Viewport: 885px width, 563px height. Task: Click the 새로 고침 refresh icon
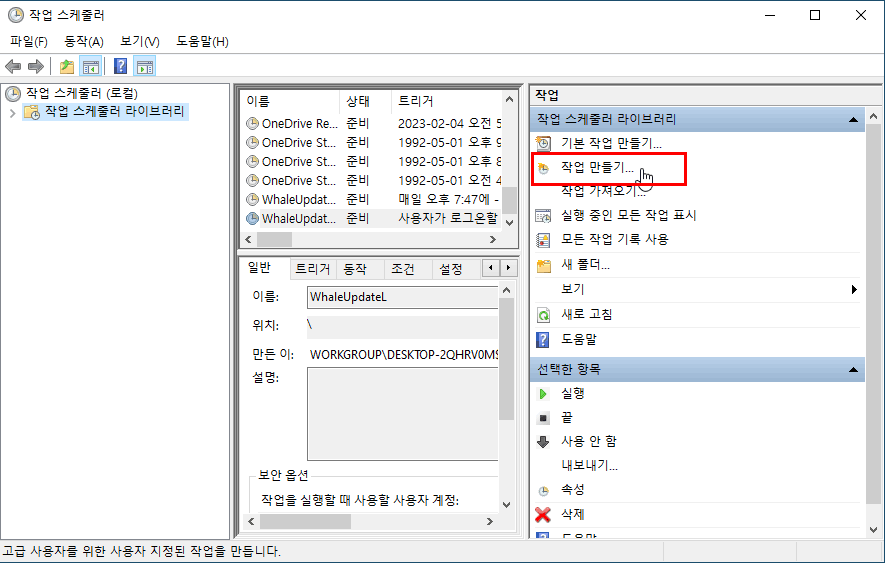tap(543, 315)
